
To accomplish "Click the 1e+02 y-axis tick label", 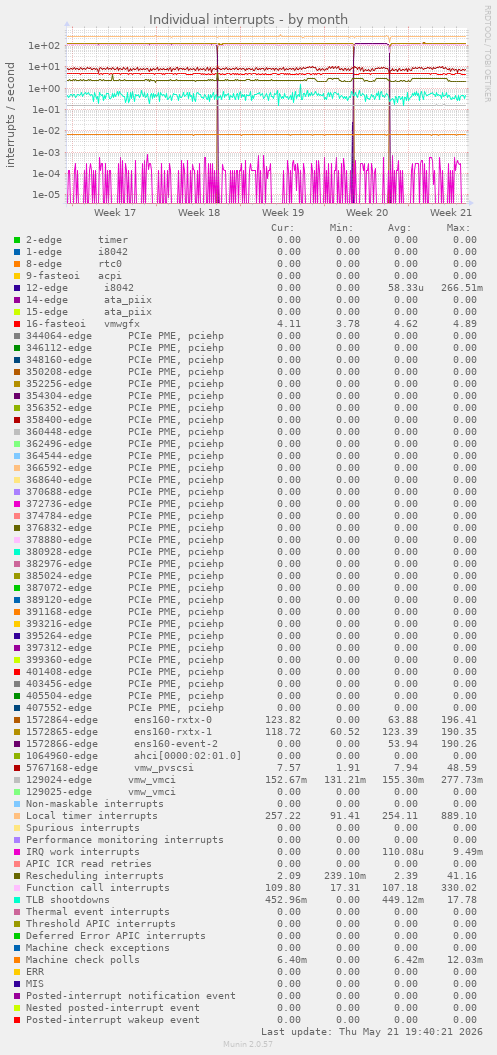I will click(x=45, y=46).
